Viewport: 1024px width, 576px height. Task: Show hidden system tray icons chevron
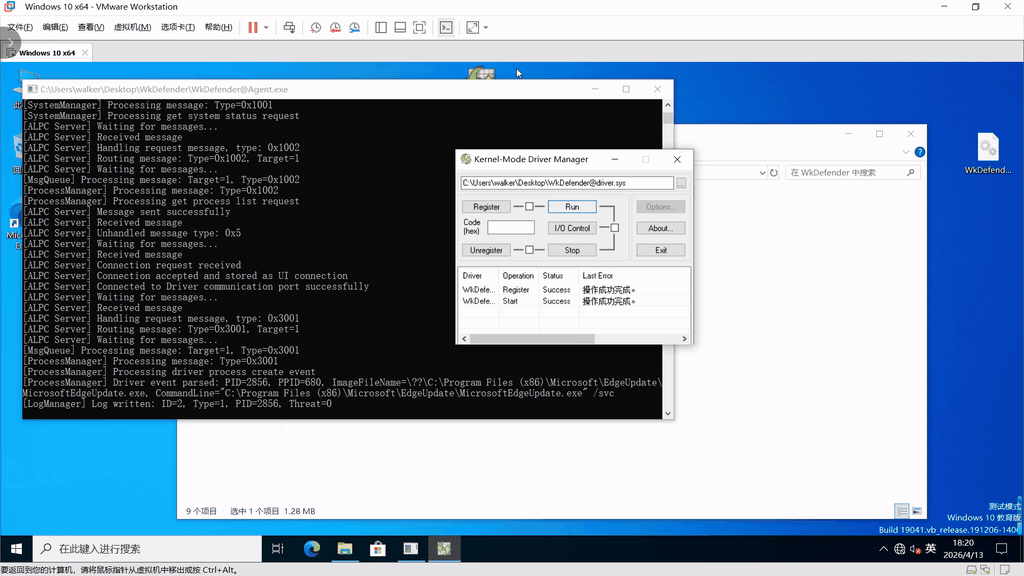[883, 549]
